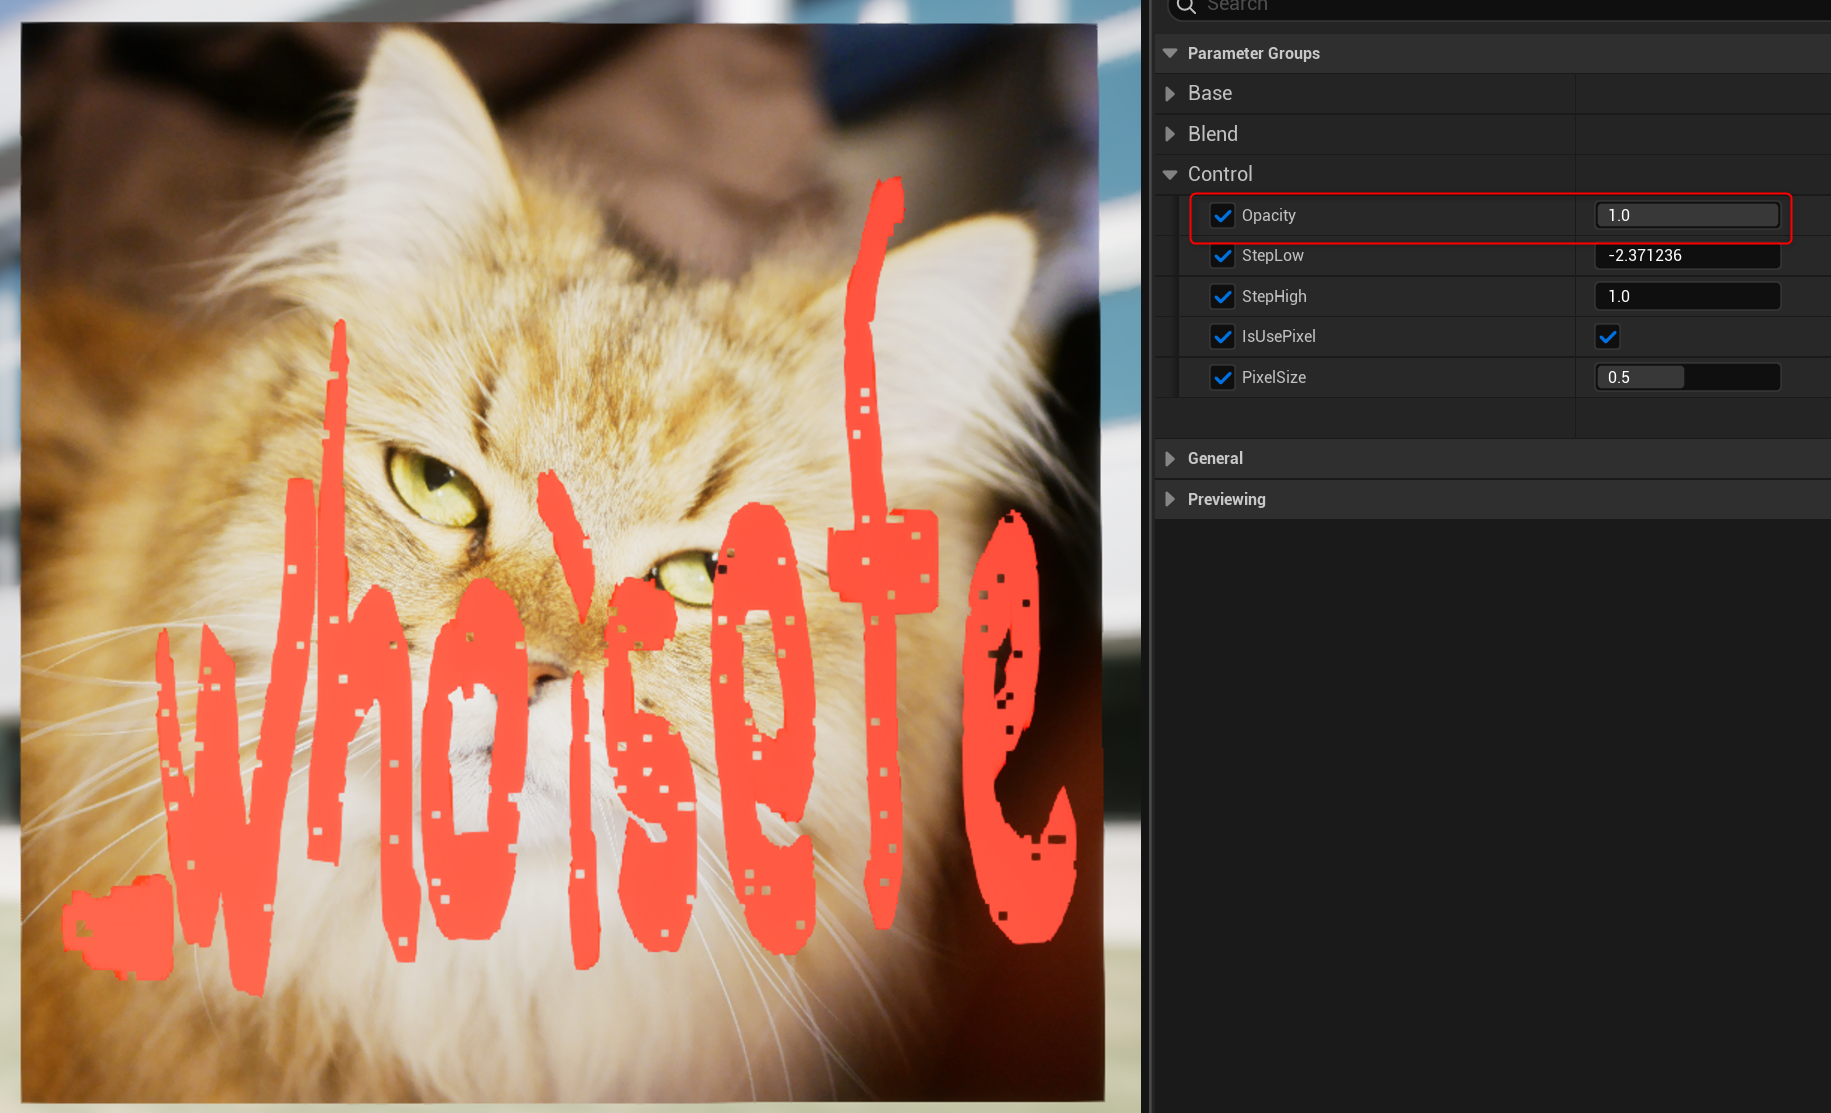Click the Blend group heading text
The width and height of the screenshot is (1831, 1113).
[1212, 134]
